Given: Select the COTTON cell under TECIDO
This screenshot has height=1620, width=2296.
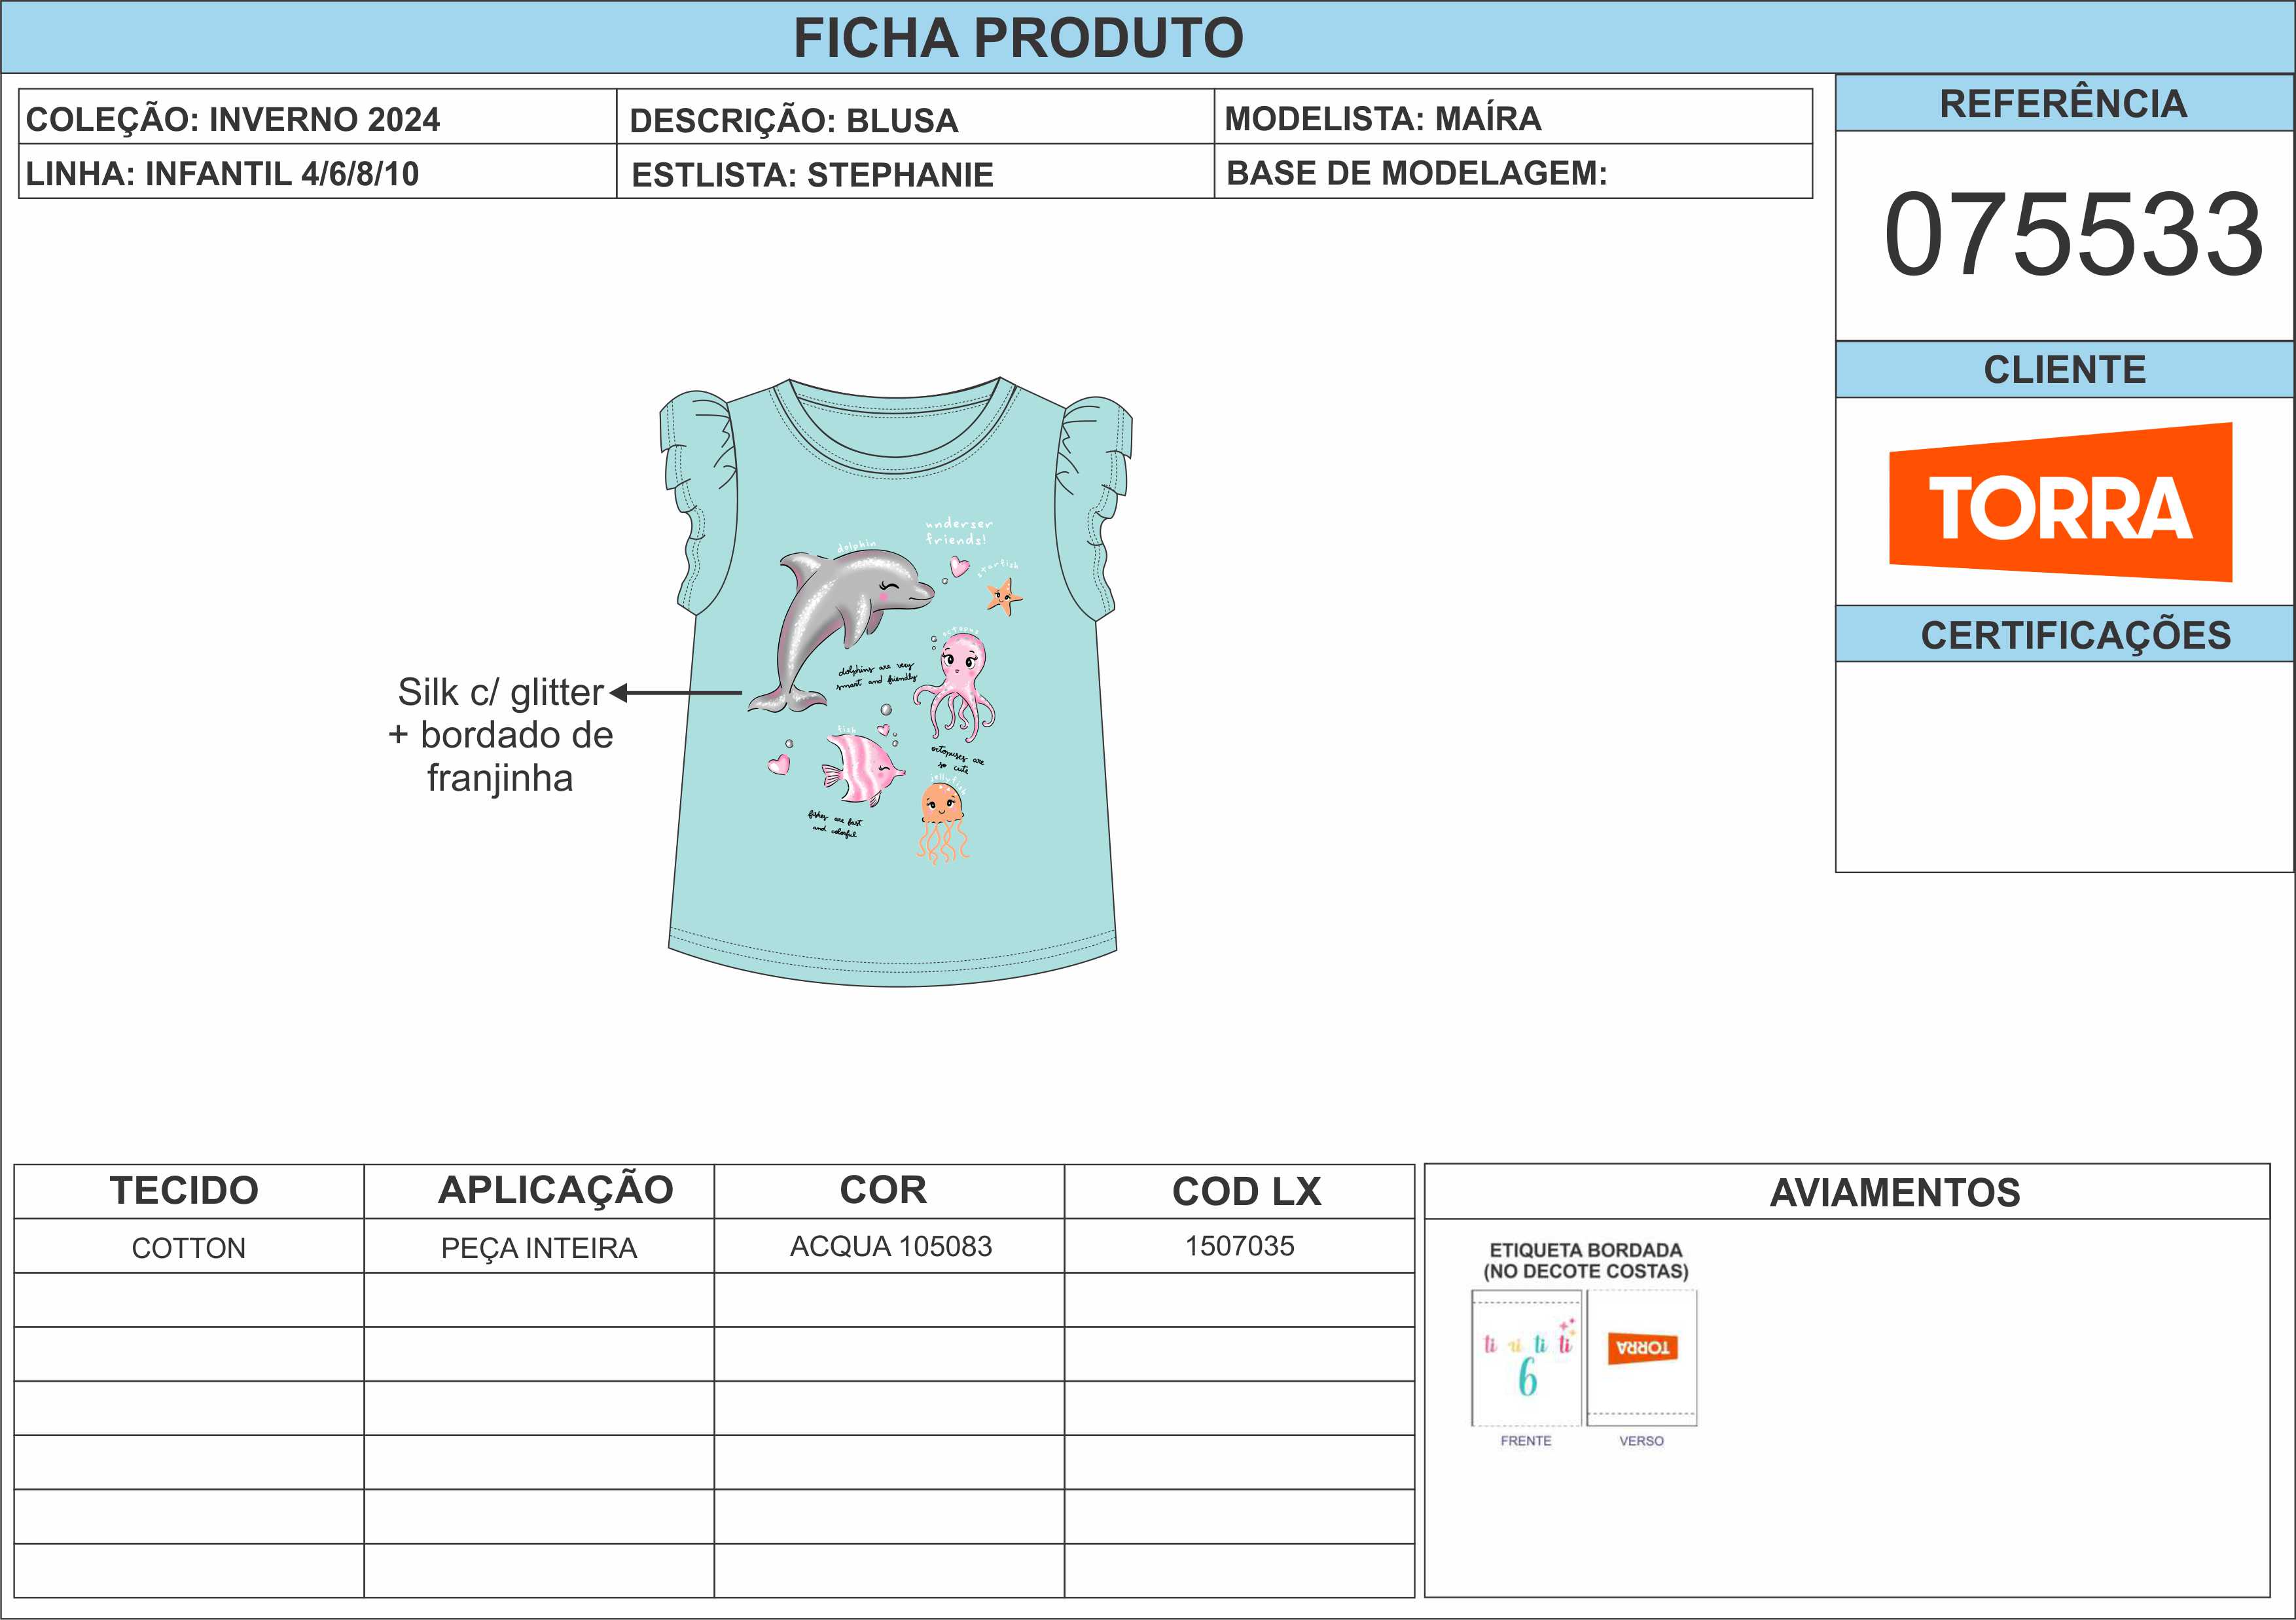Looking at the screenshot, I should point(189,1247).
